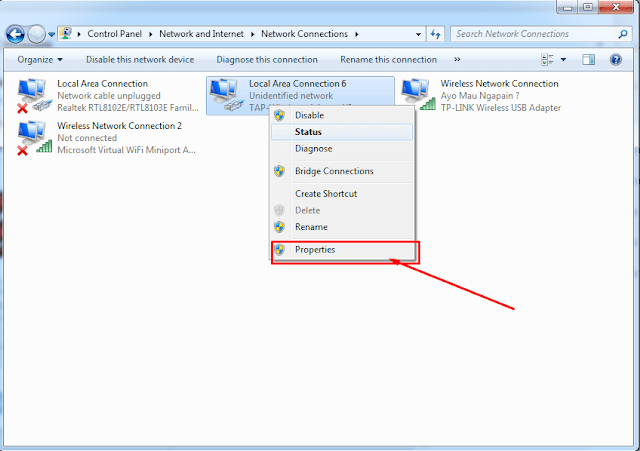Click the Back navigation arrow button
The image size is (640, 451).
17,33
